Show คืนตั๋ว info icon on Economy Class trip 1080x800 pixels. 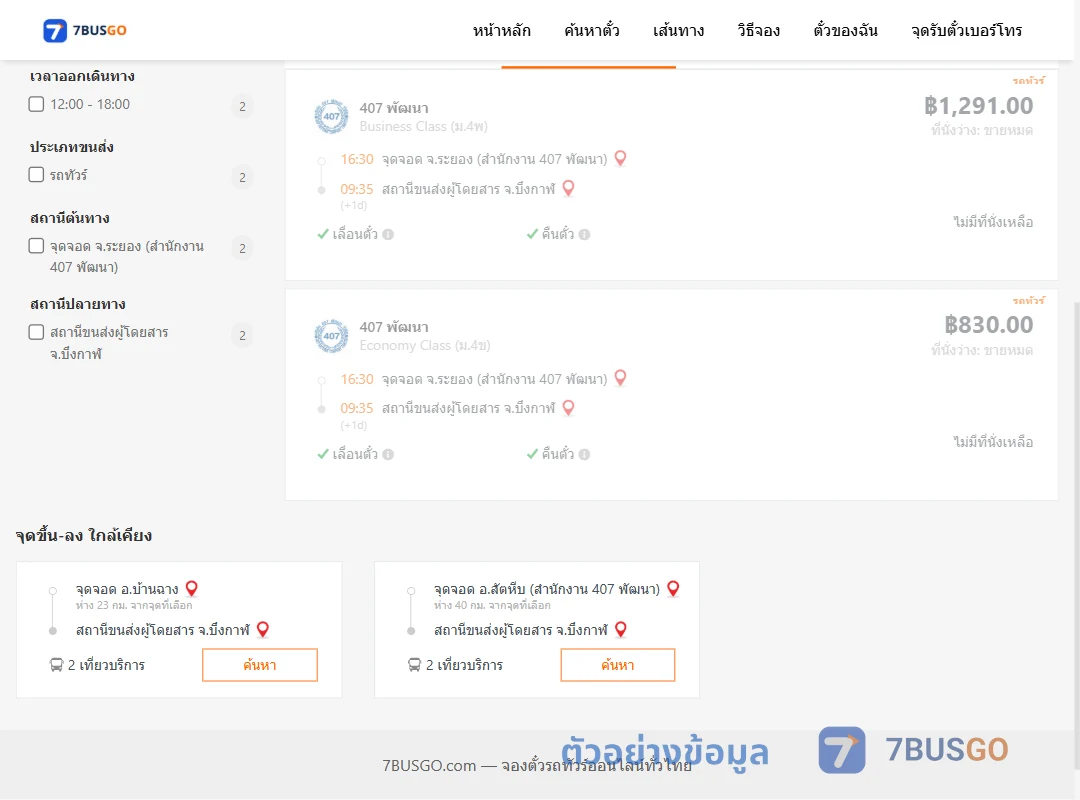coord(584,454)
